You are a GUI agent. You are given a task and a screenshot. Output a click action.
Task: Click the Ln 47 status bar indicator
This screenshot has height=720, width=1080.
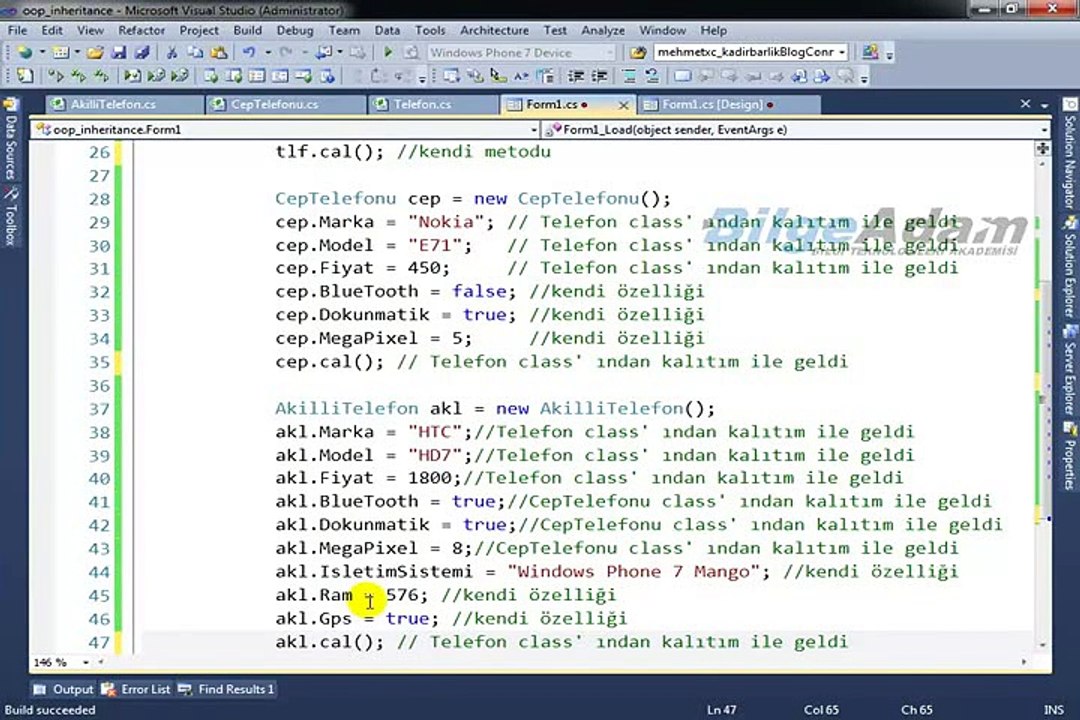coord(721,710)
